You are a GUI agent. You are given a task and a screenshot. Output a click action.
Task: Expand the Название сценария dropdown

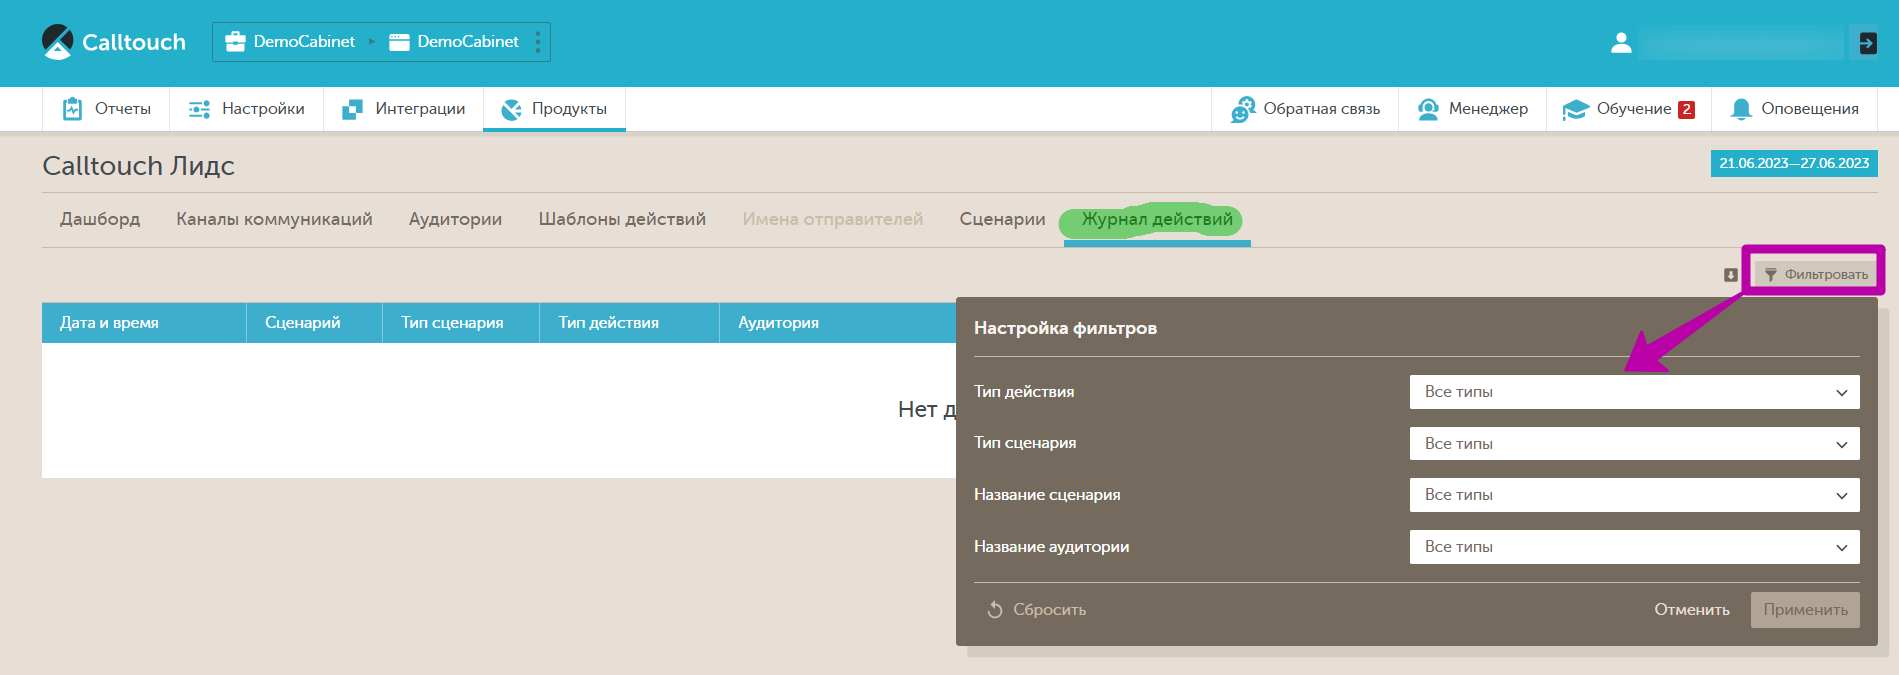(1634, 495)
